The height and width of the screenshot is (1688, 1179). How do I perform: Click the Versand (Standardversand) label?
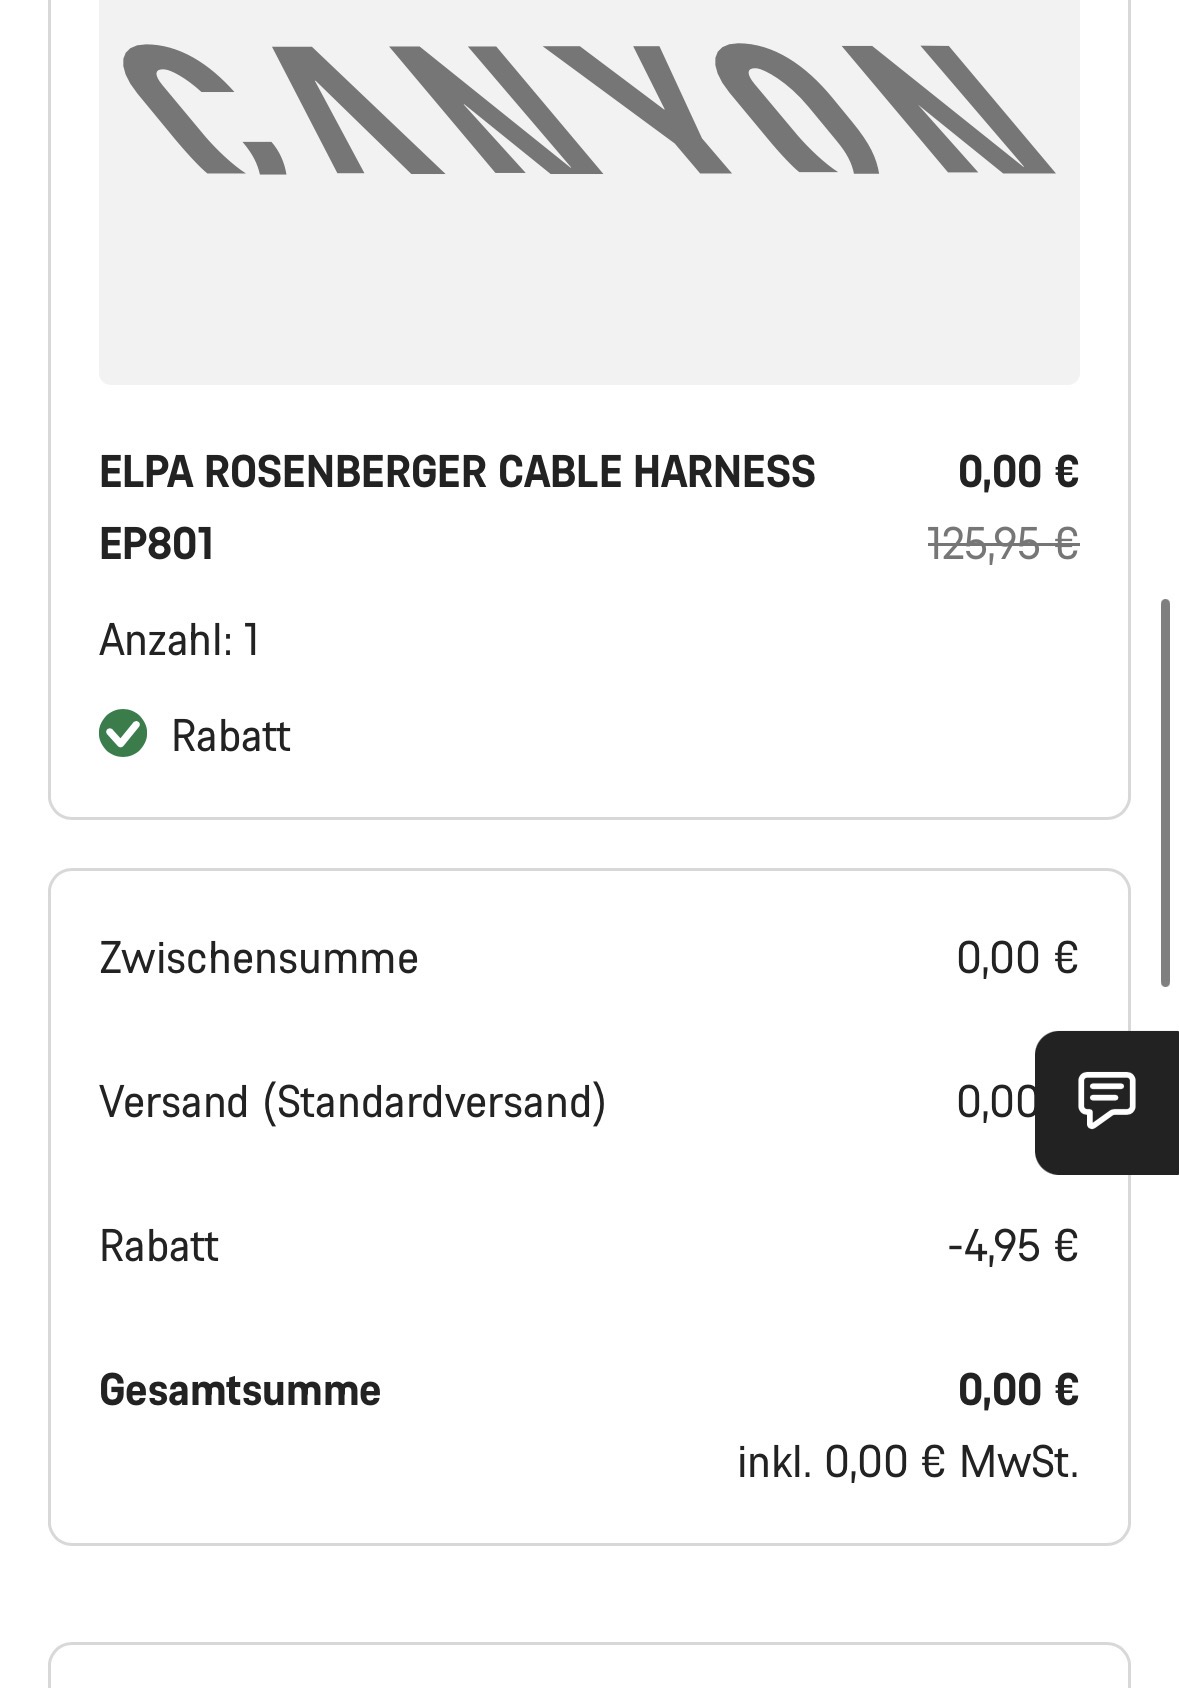click(x=353, y=1102)
